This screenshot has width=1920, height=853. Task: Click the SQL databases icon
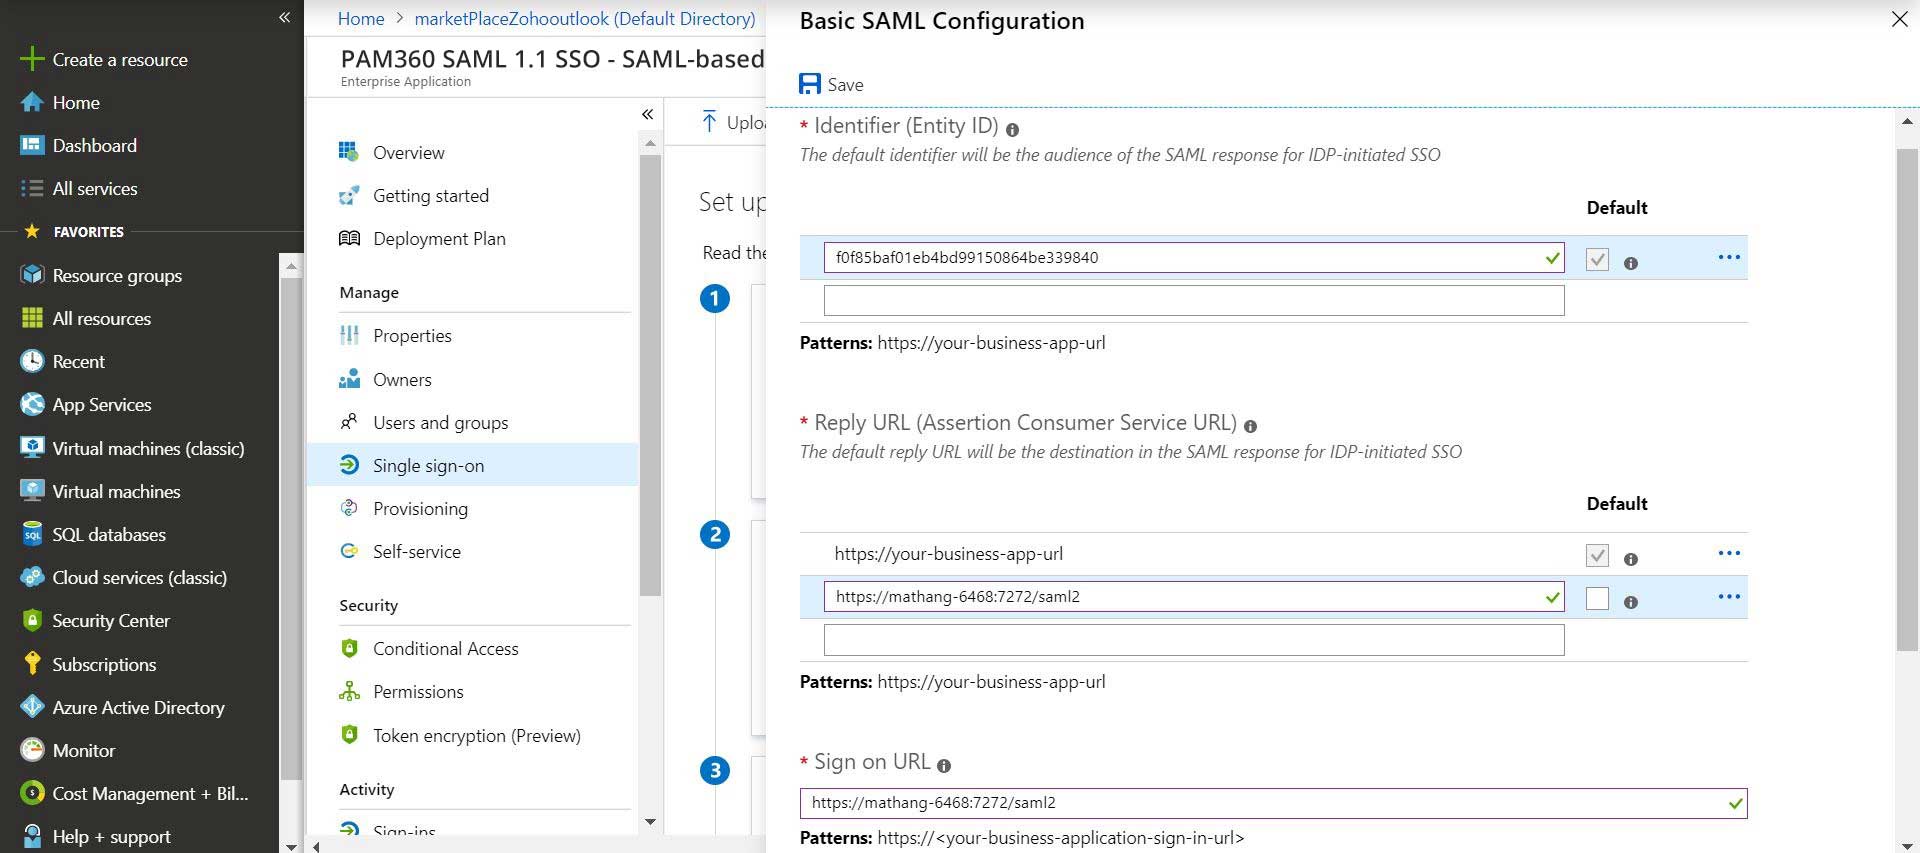tap(32, 534)
